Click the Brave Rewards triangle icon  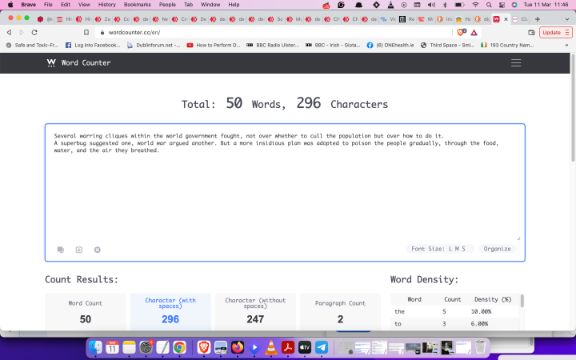click(x=474, y=33)
